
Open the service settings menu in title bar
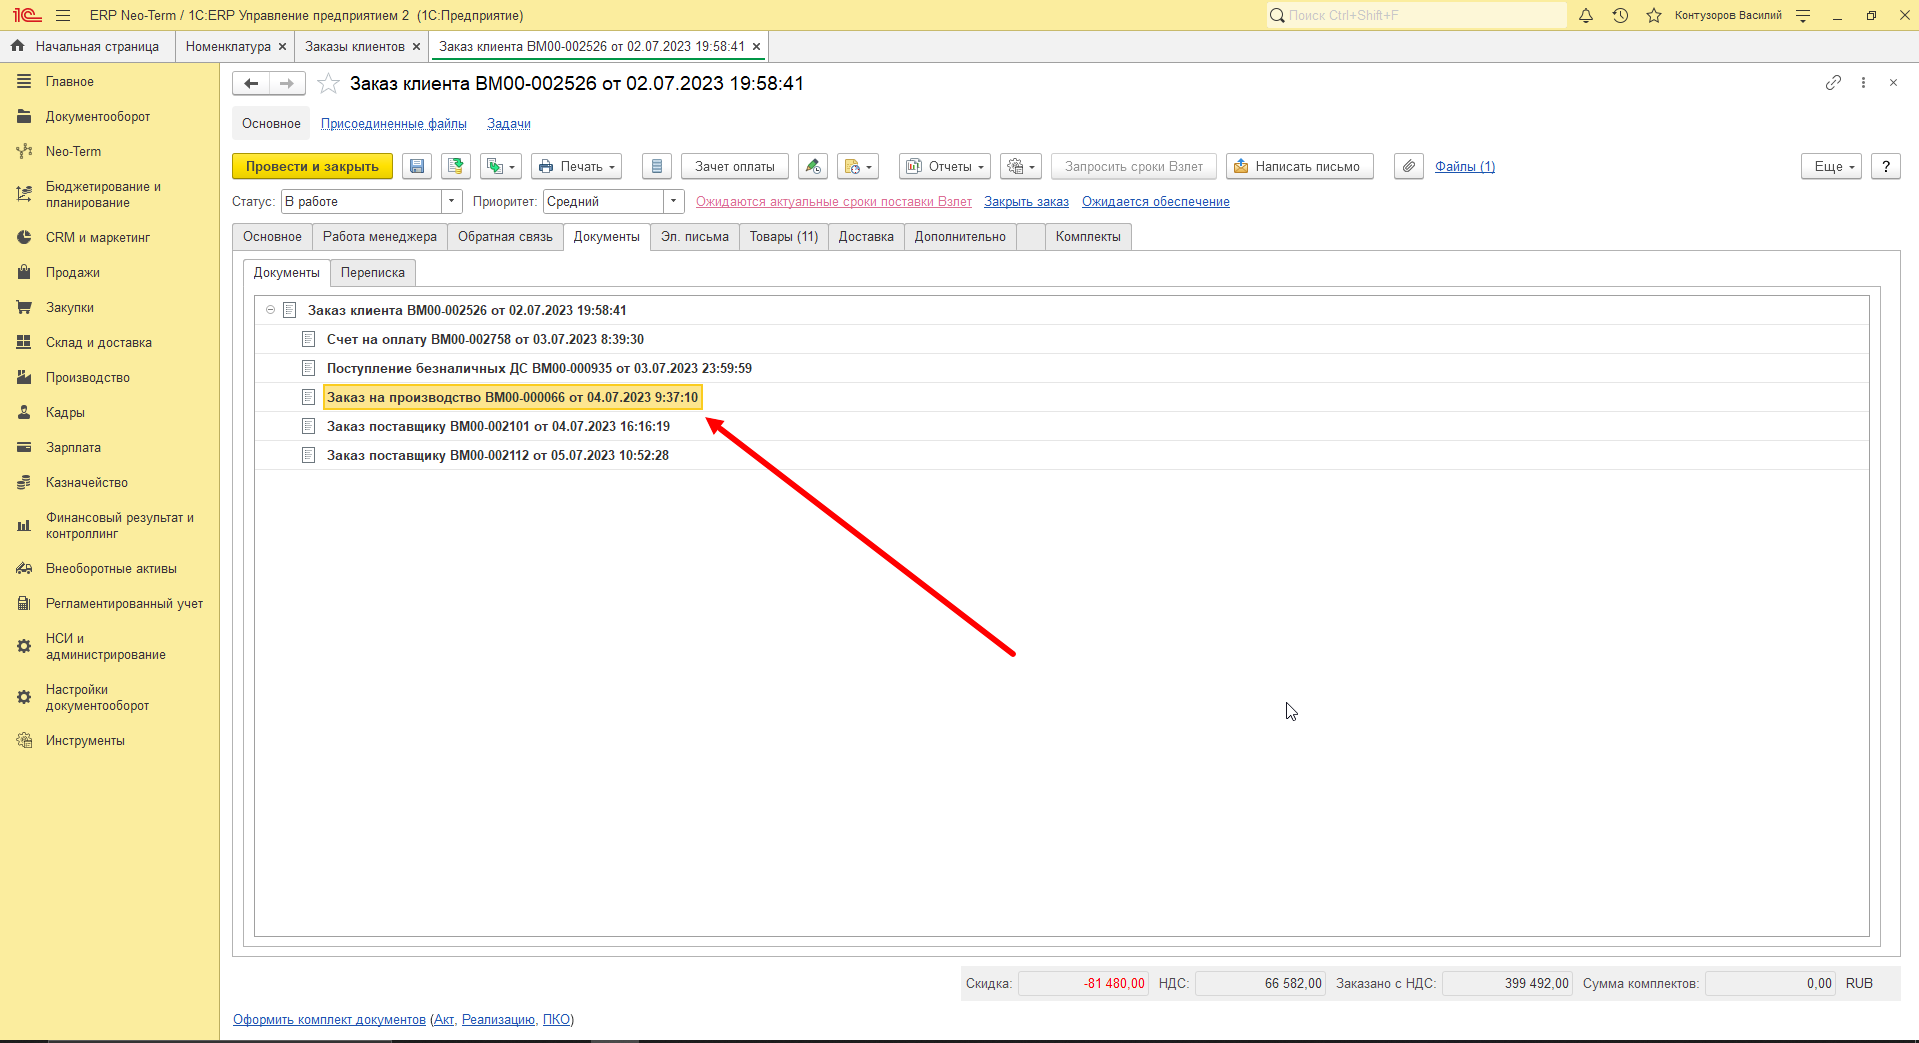(x=1803, y=15)
